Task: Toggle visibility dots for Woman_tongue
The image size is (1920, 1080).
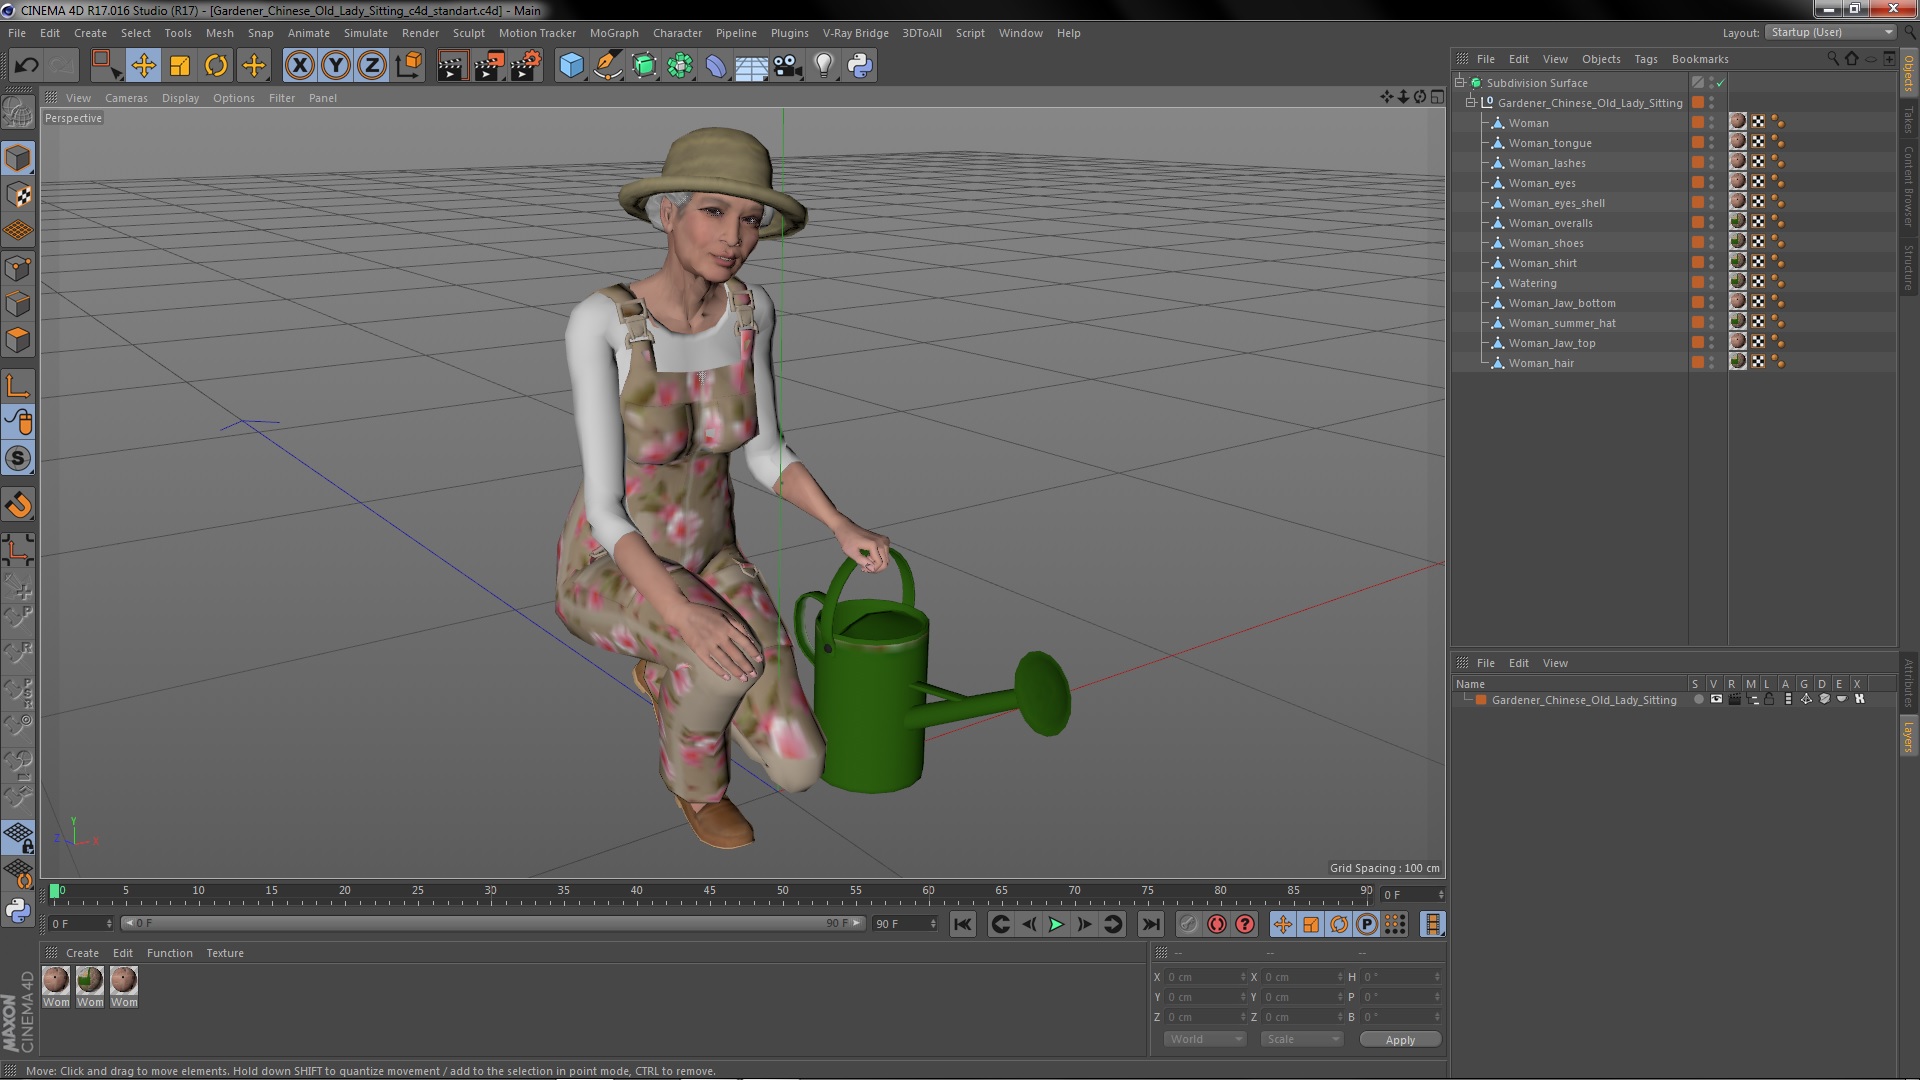Action: [x=1711, y=143]
